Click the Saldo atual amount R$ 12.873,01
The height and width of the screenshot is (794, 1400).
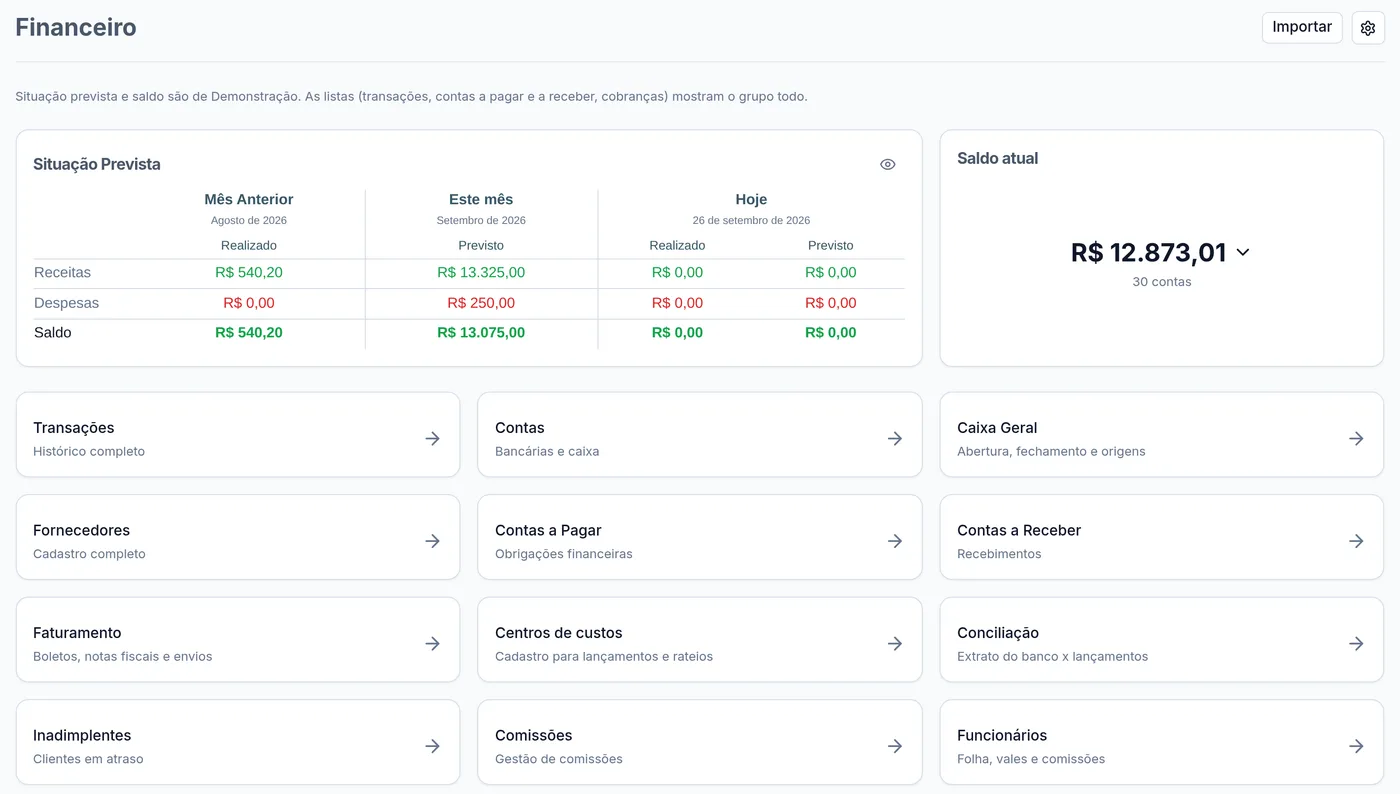click(x=1148, y=252)
